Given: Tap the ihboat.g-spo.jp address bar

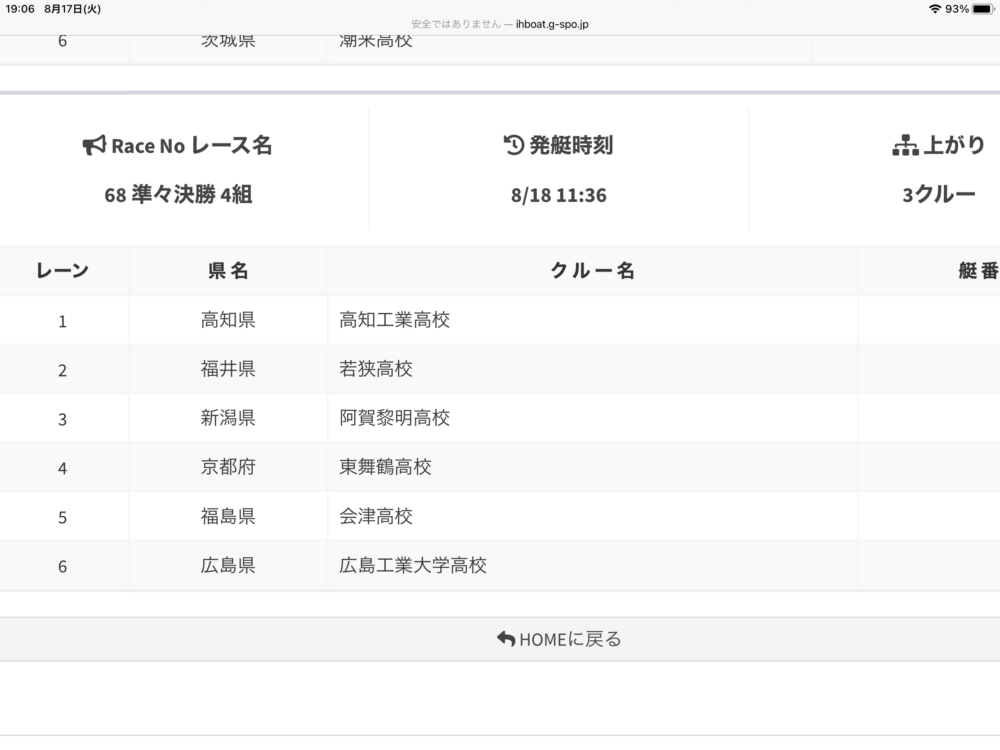Looking at the screenshot, I should [500, 24].
